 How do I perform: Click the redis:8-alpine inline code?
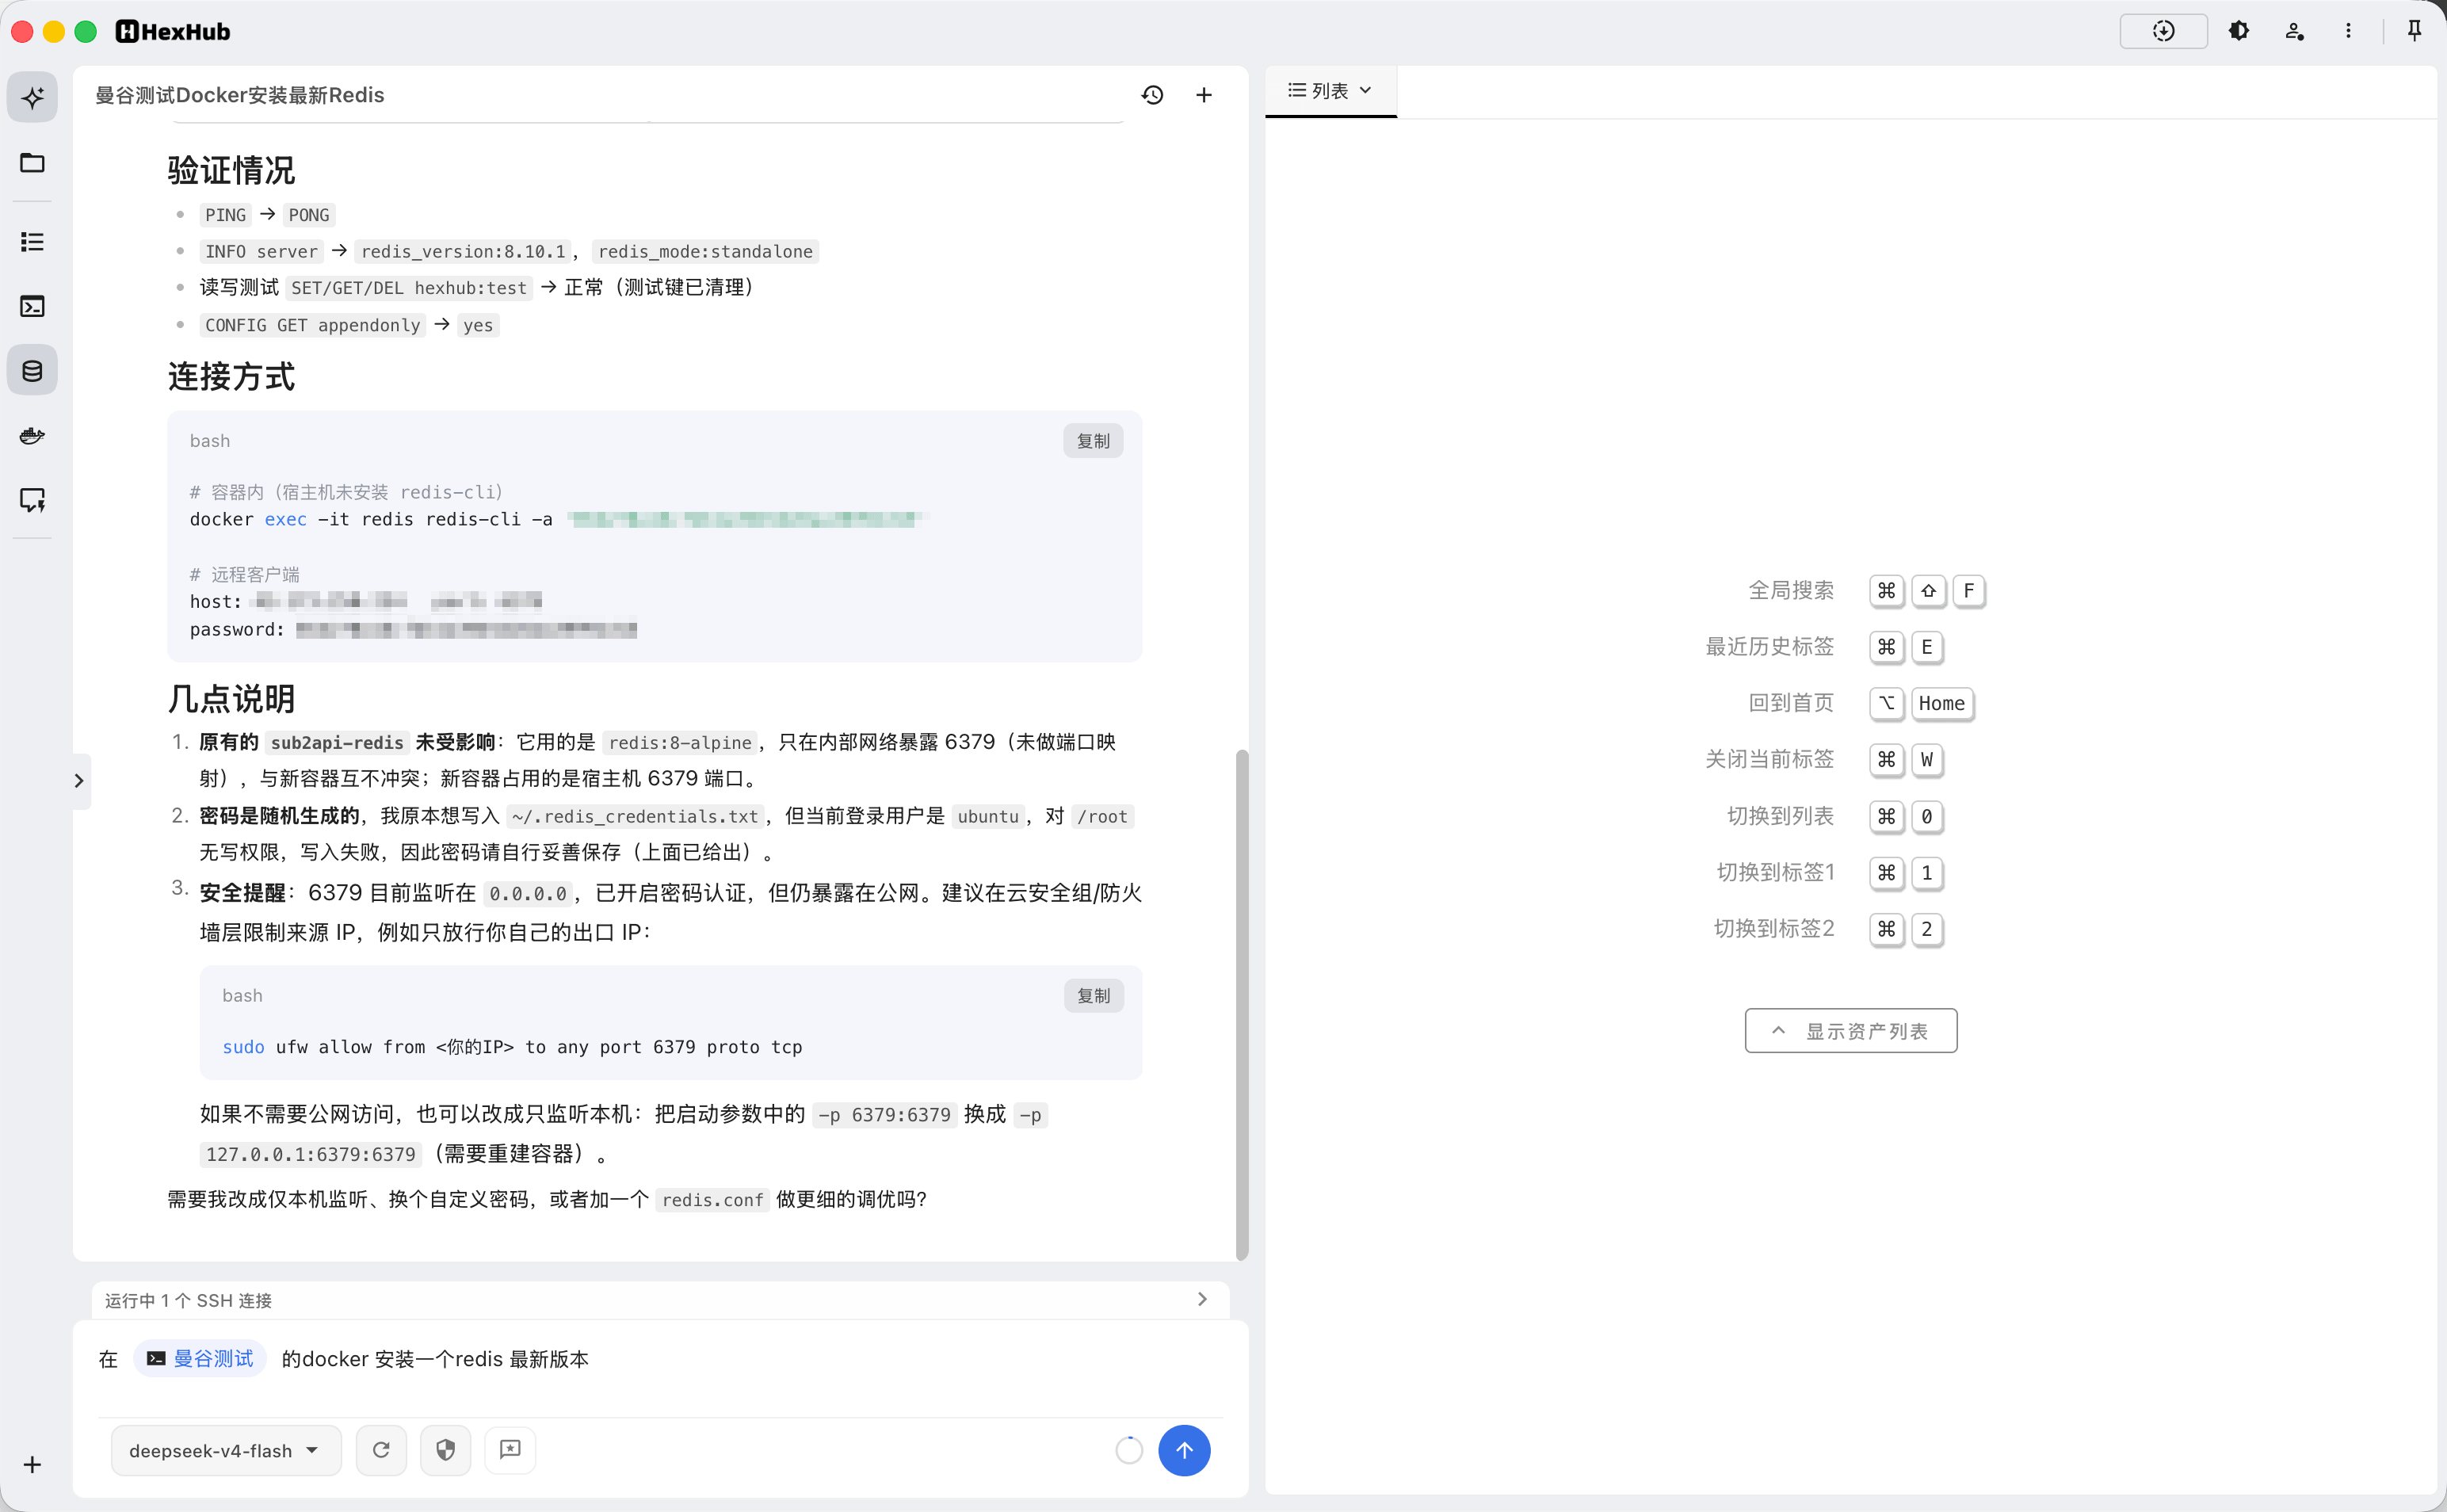680,743
